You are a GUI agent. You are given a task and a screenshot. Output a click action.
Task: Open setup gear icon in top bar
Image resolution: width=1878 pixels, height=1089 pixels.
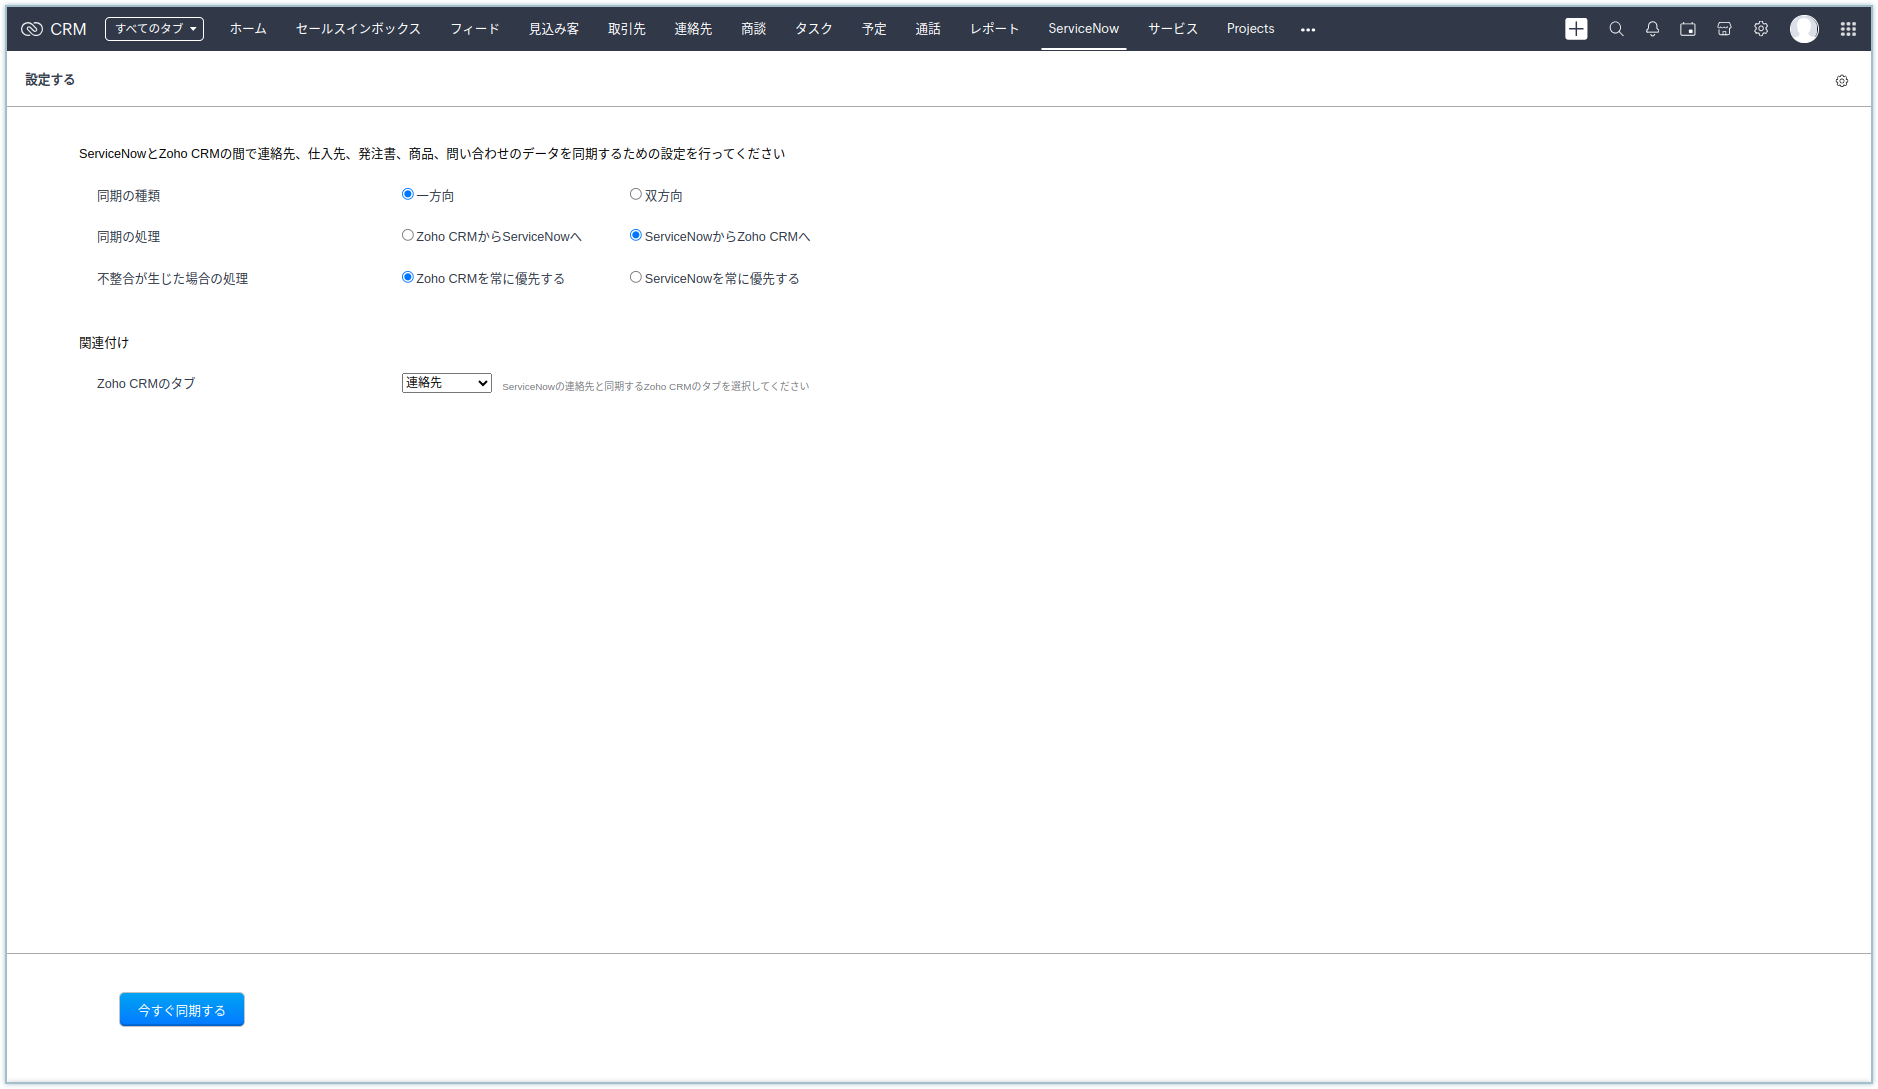point(1761,29)
